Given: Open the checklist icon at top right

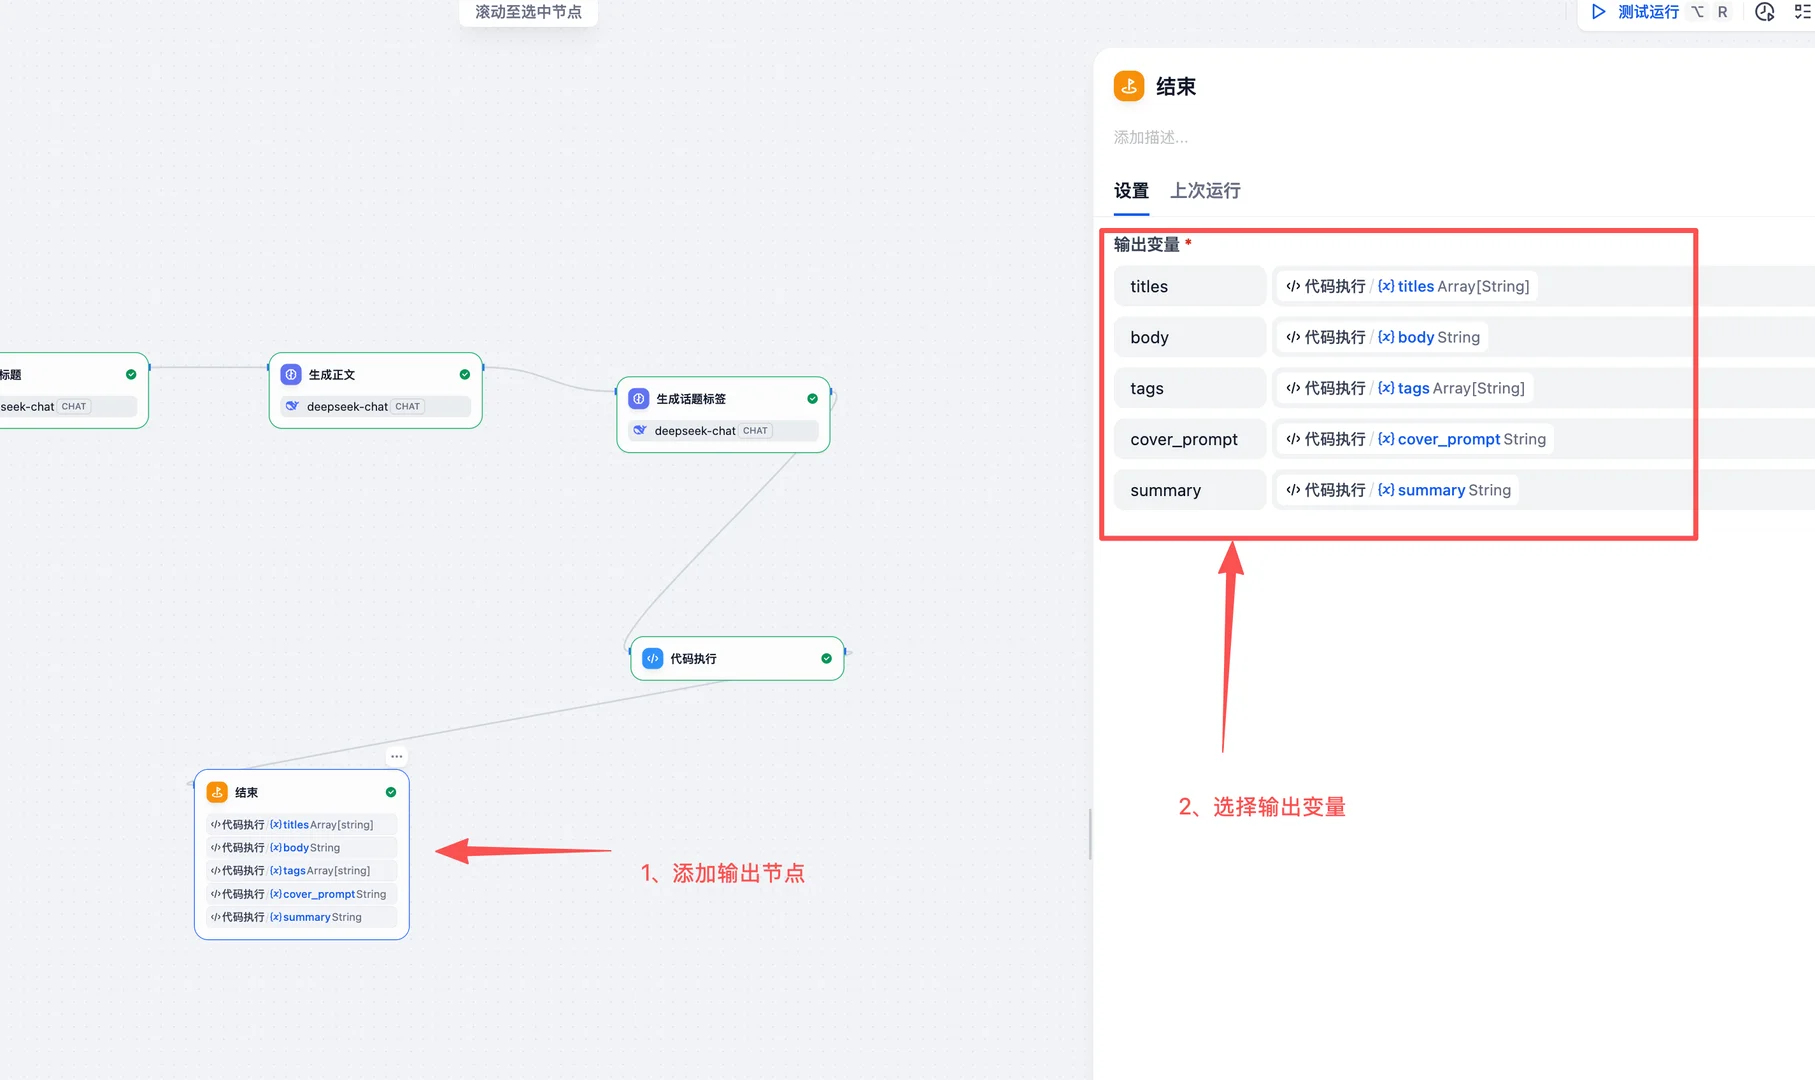Looking at the screenshot, I should coord(1803,12).
